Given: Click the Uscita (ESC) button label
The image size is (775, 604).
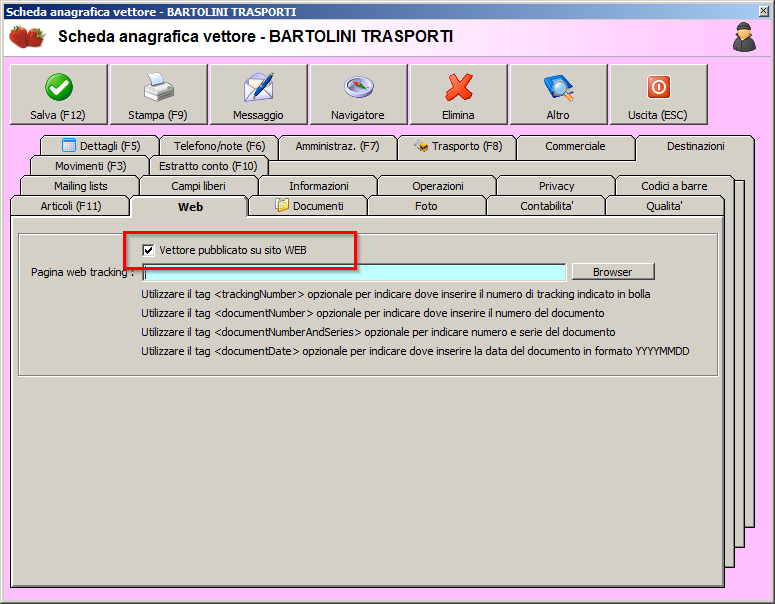Looking at the screenshot, I should tap(658, 115).
